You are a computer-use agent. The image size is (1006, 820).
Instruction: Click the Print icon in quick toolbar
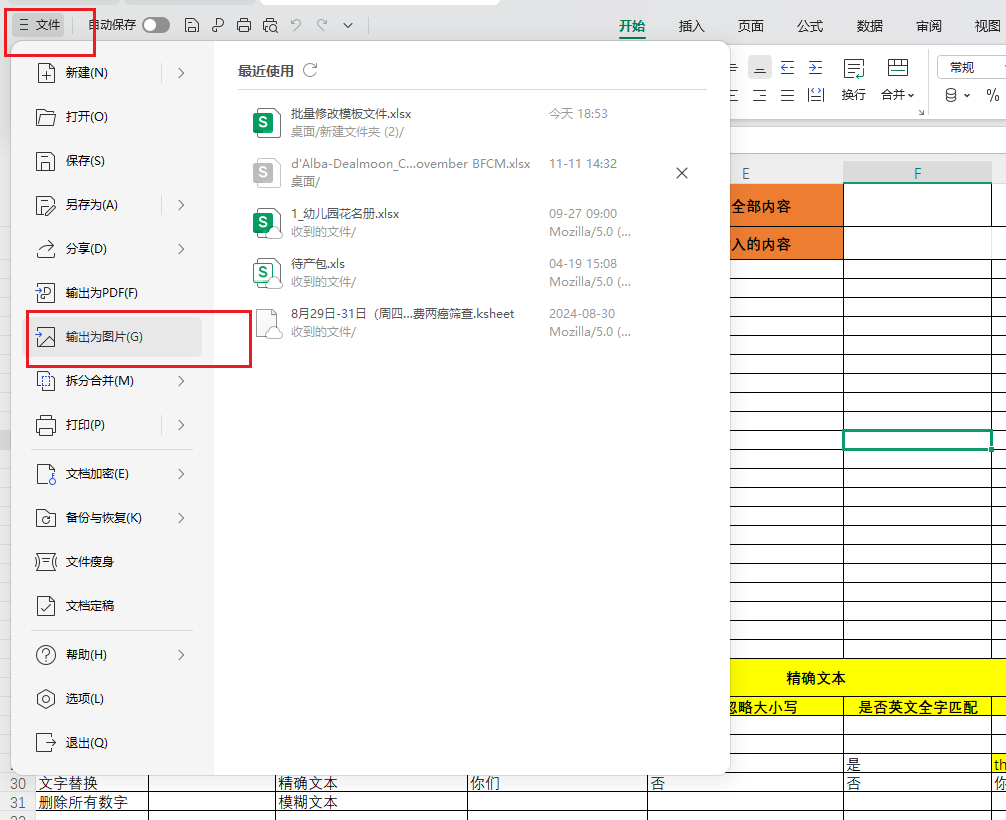[x=244, y=25]
